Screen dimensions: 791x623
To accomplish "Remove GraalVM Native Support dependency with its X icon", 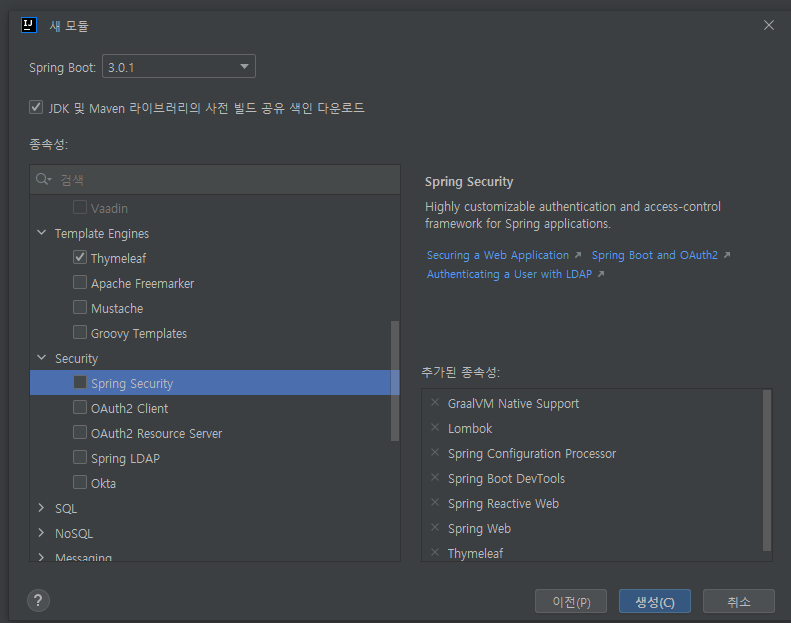I will click(435, 403).
